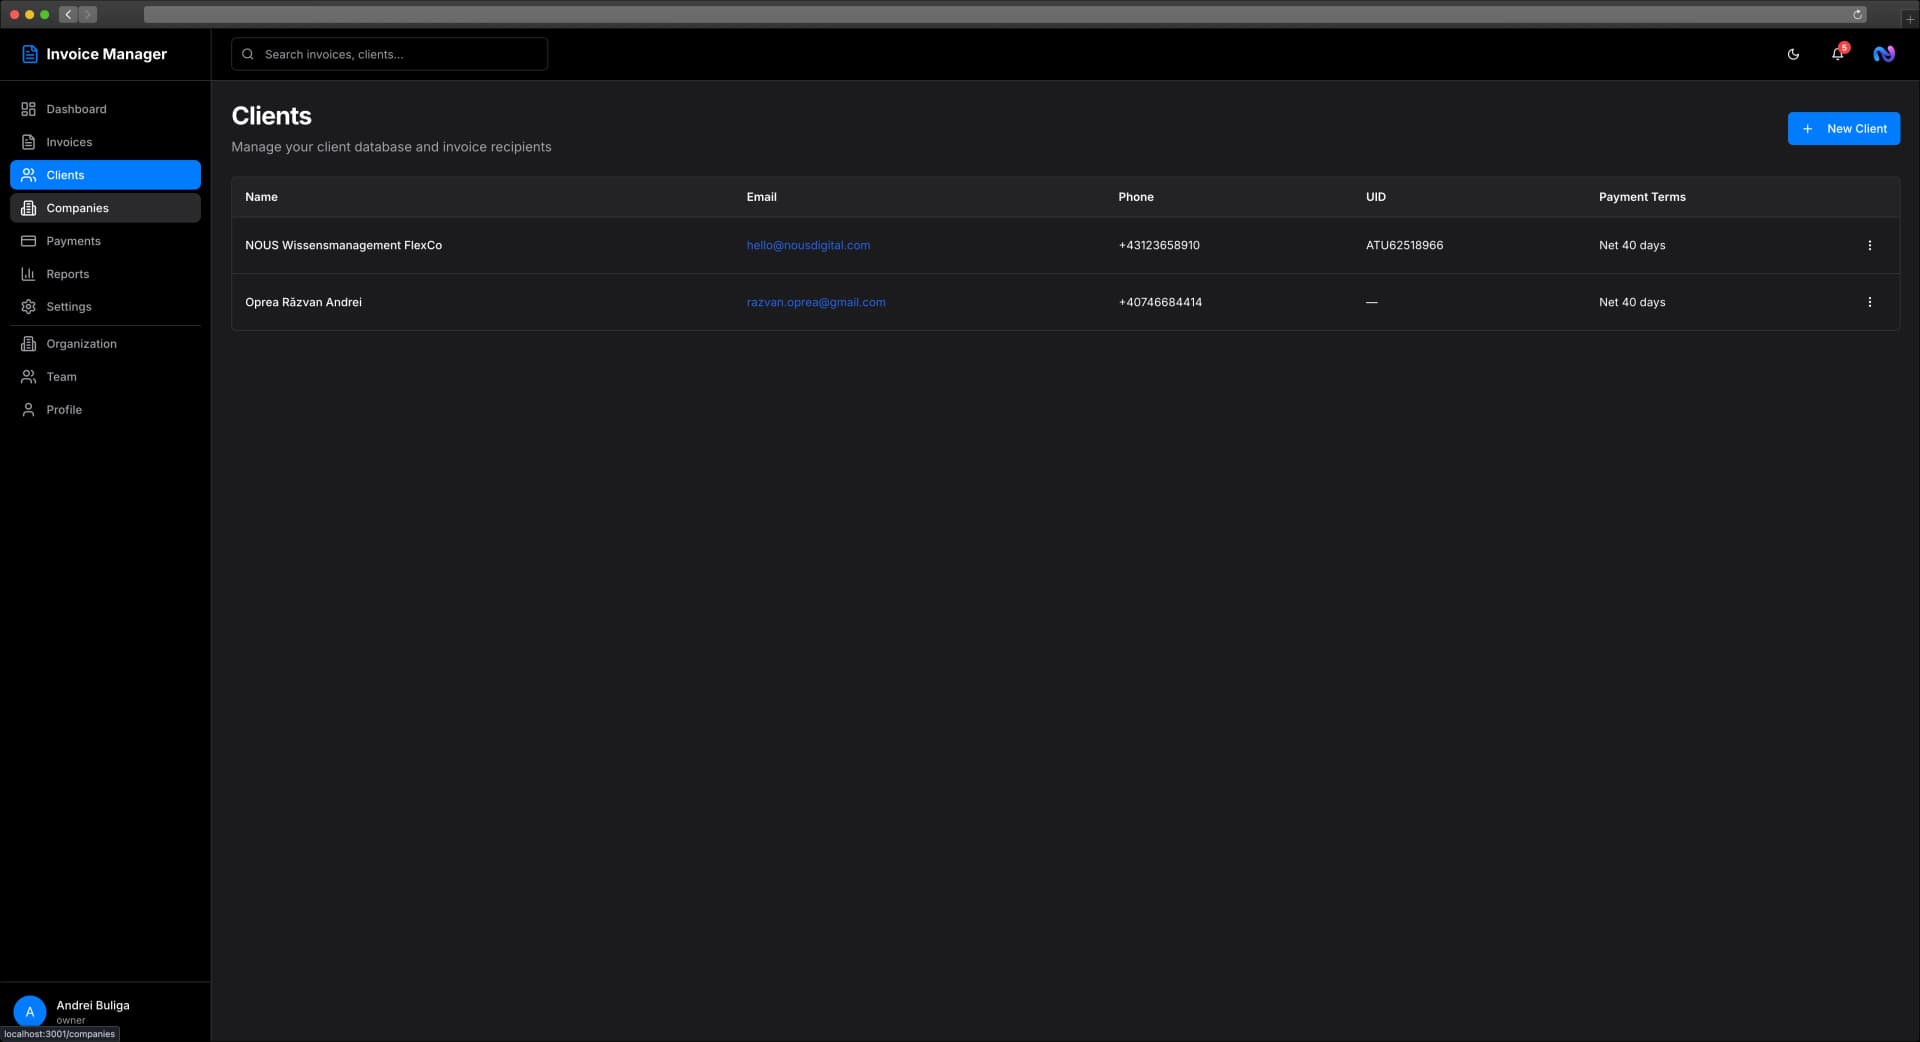Image resolution: width=1920 pixels, height=1042 pixels.
Task: Go to Payments menu item
Action: [105, 241]
